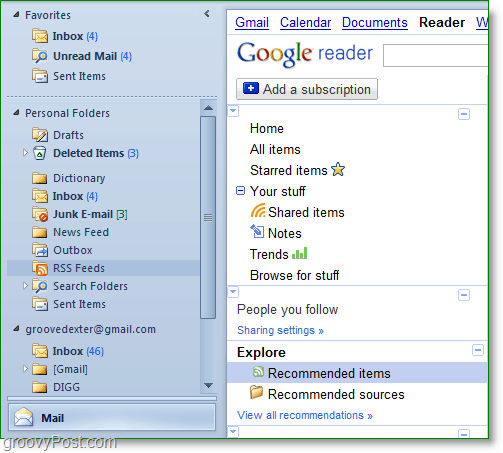Click the DIGG folder icon
503x453 pixels.
tap(40, 387)
